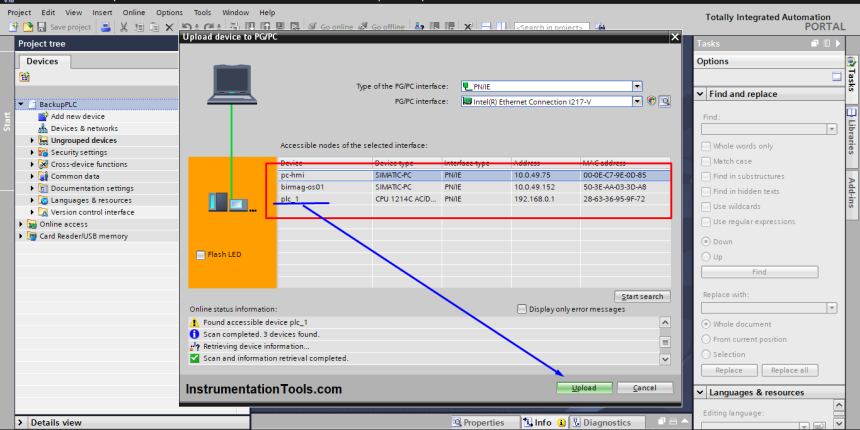Click the Open project toolbar icon
This screenshot has height=430, width=860.
click(x=27, y=26)
